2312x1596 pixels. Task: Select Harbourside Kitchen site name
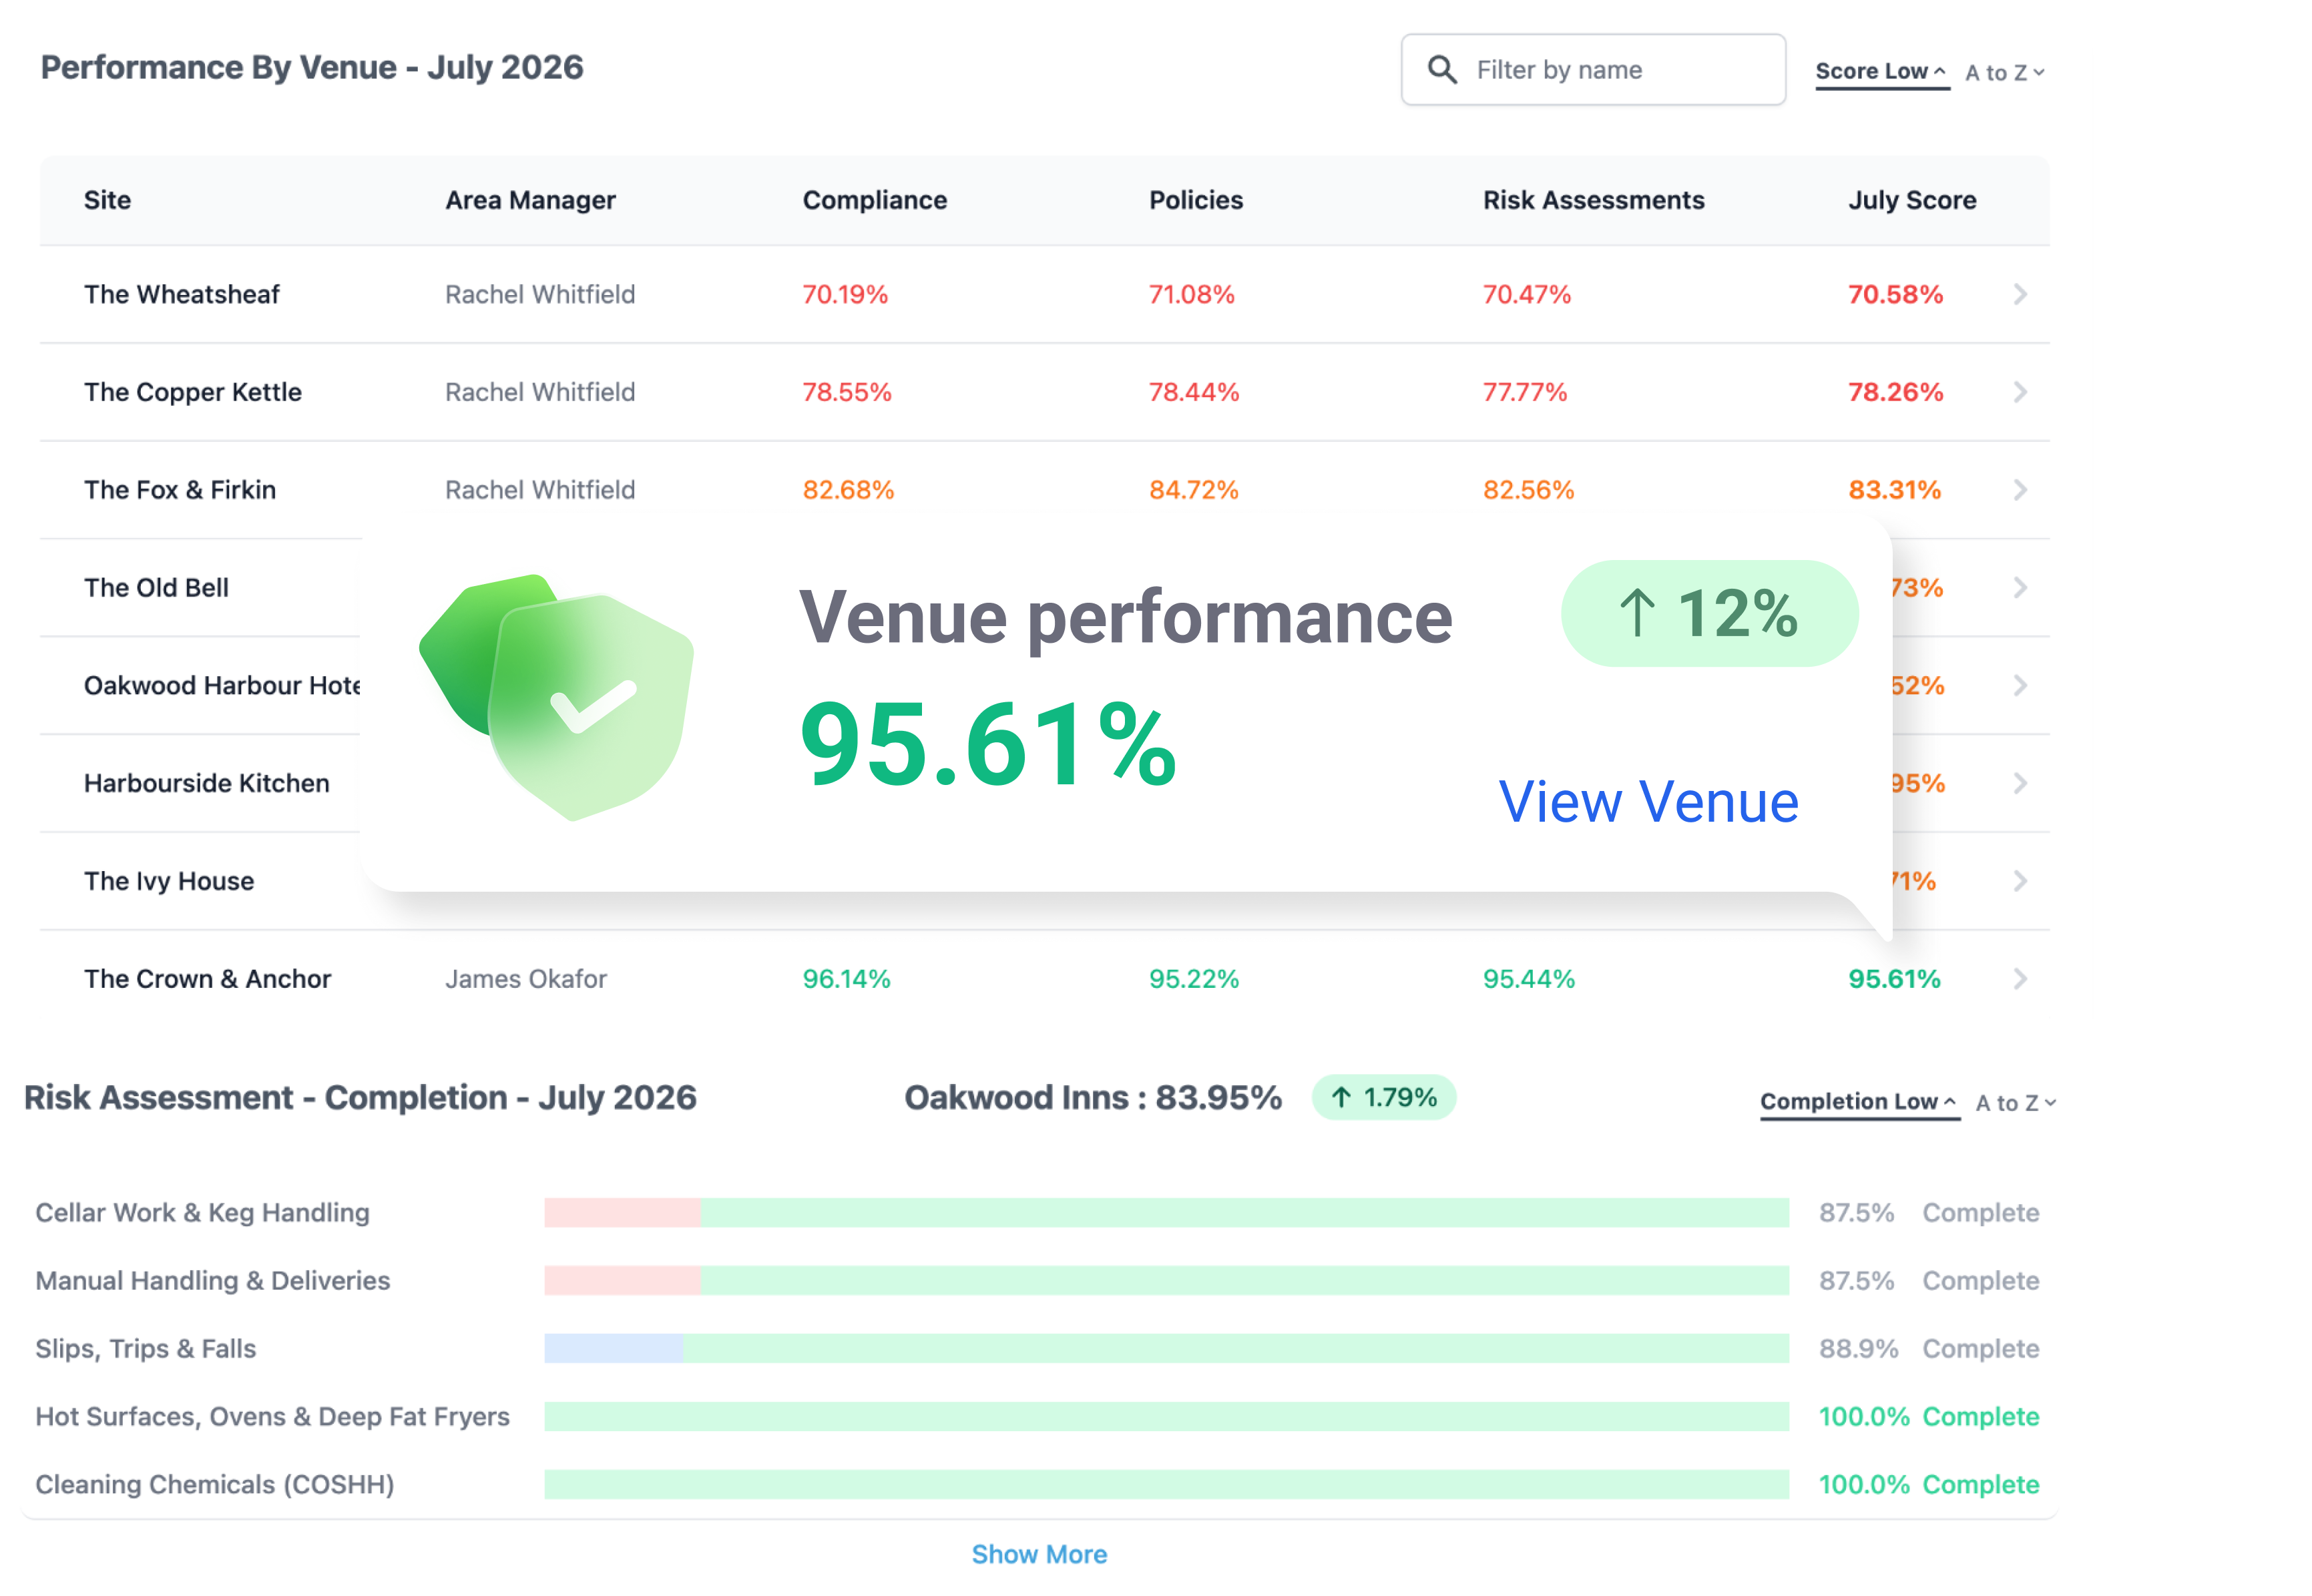207,783
